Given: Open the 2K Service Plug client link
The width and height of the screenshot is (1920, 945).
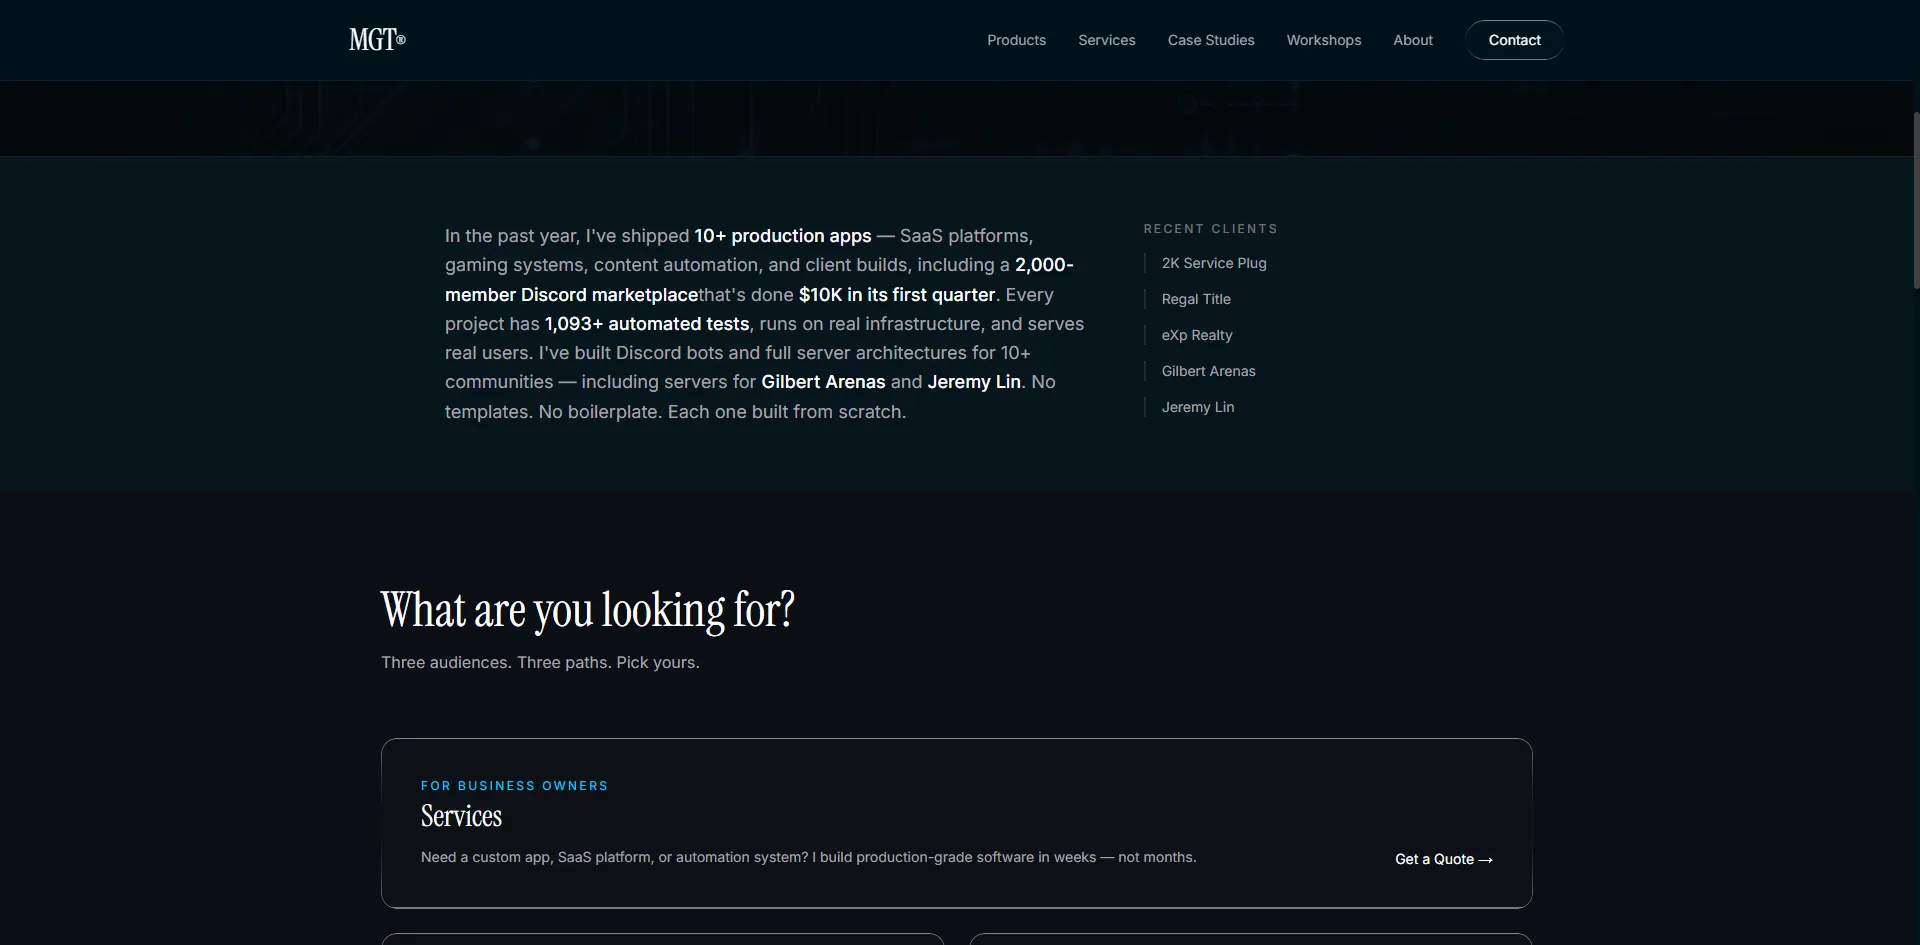Looking at the screenshot, I should click(1213, 263).
